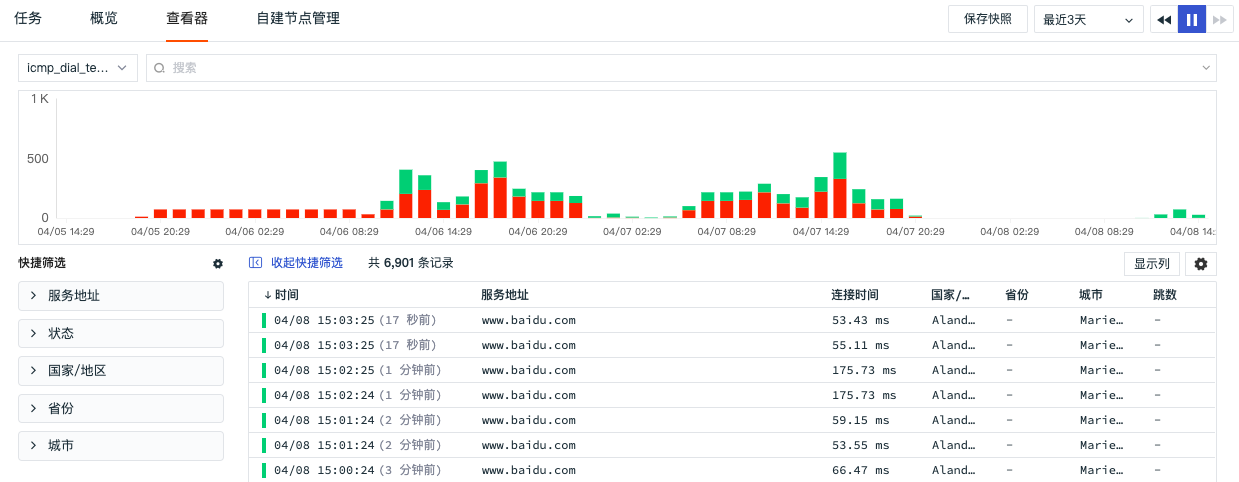The image size is (1239, 482).
Task: Click the rewind time range button
Action: click(1164, 19)
